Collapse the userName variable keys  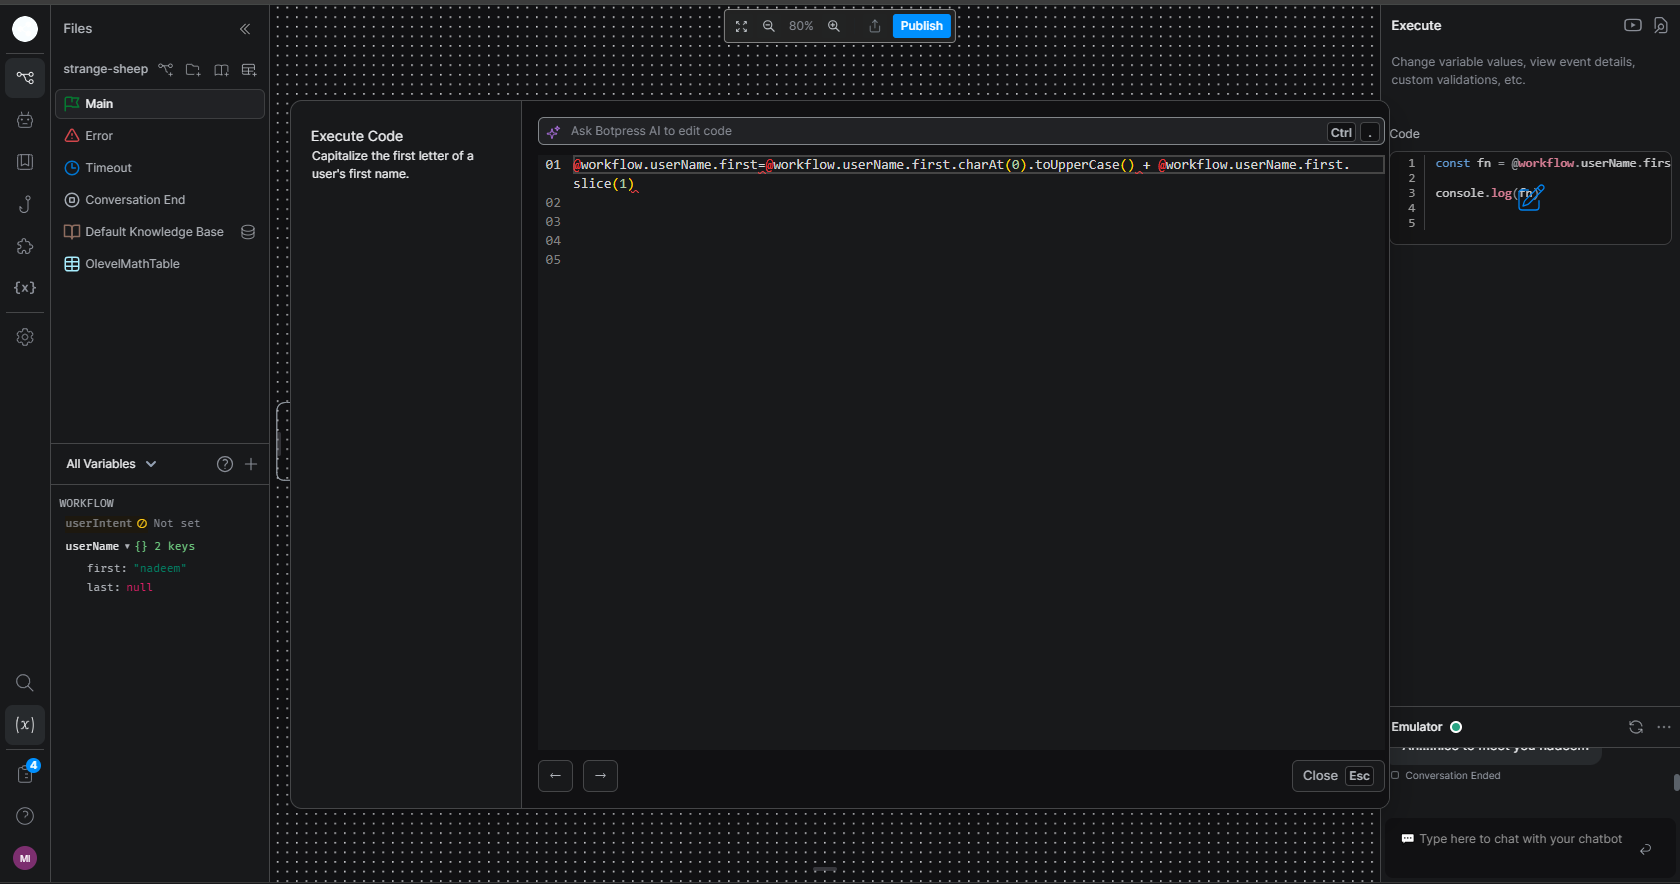[x=127, y=547]
